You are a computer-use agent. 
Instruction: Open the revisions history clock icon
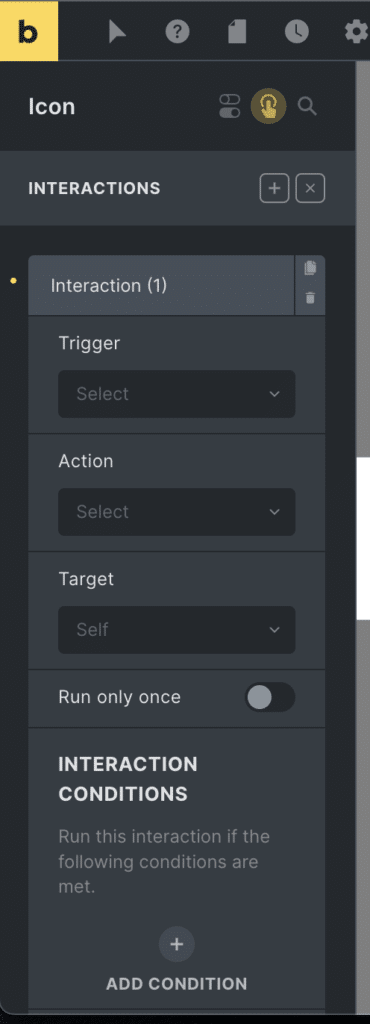pyautogui.click(x=297, y=31)
